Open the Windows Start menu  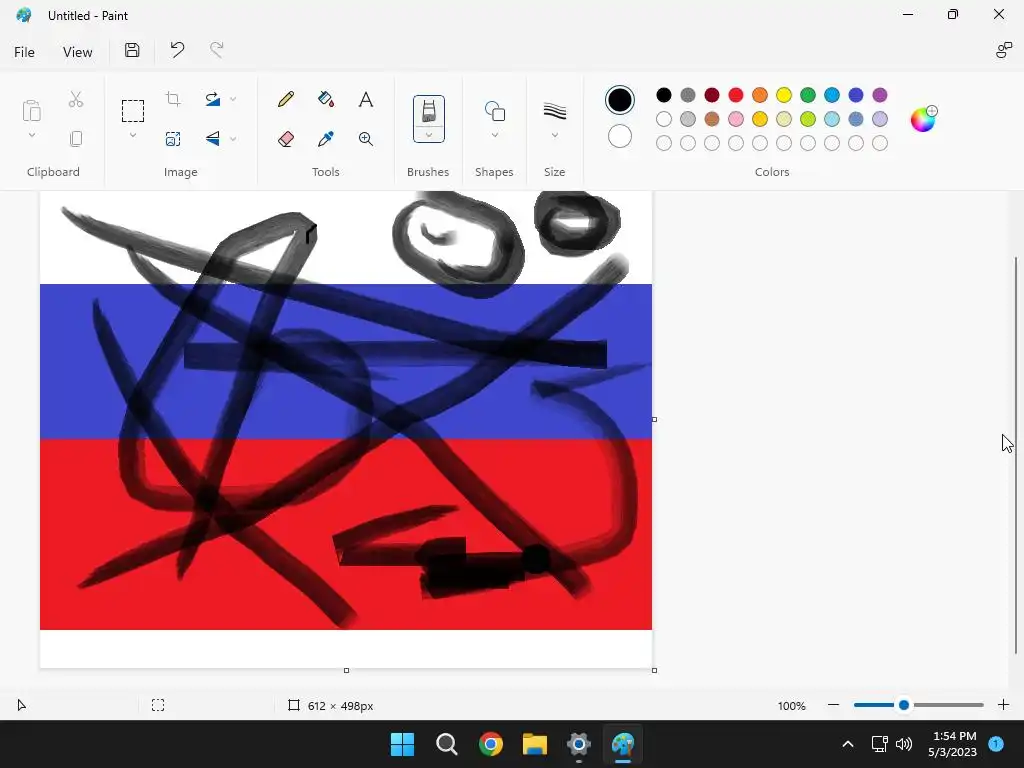pyautogui.click(x=402, y=744)
